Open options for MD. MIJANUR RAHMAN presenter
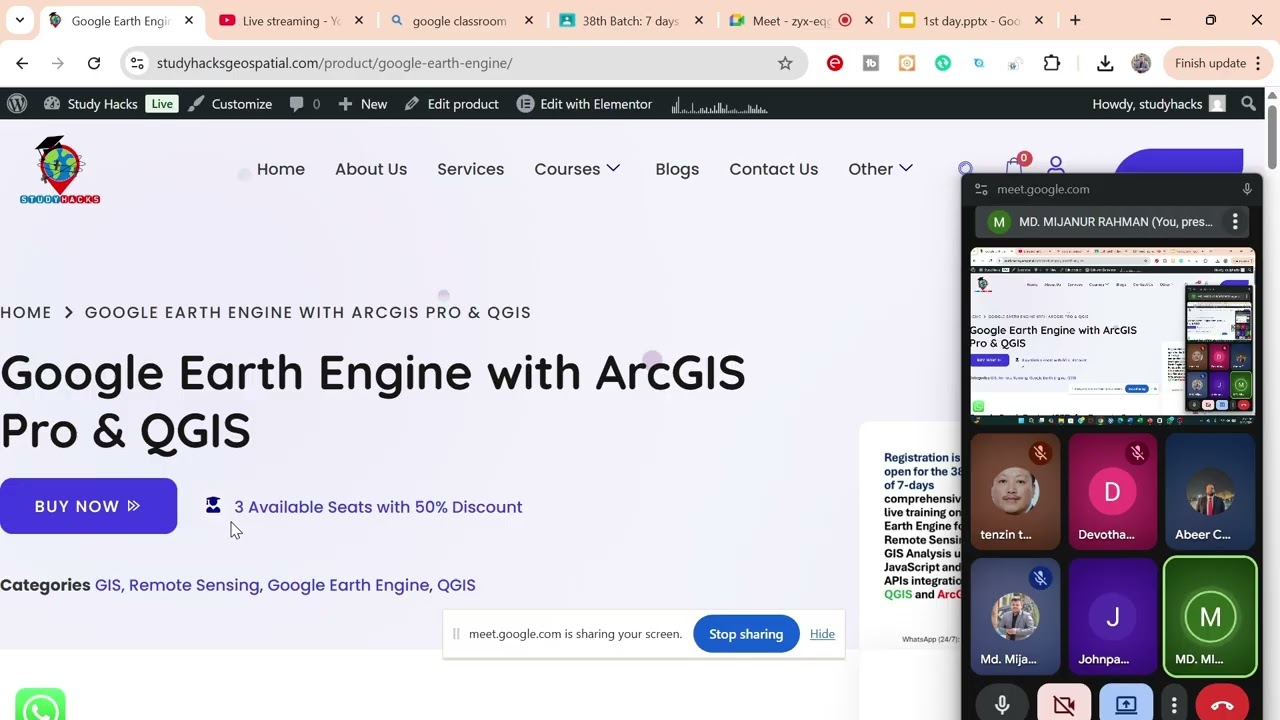The image size is (1280, 720). (1235, 222)
